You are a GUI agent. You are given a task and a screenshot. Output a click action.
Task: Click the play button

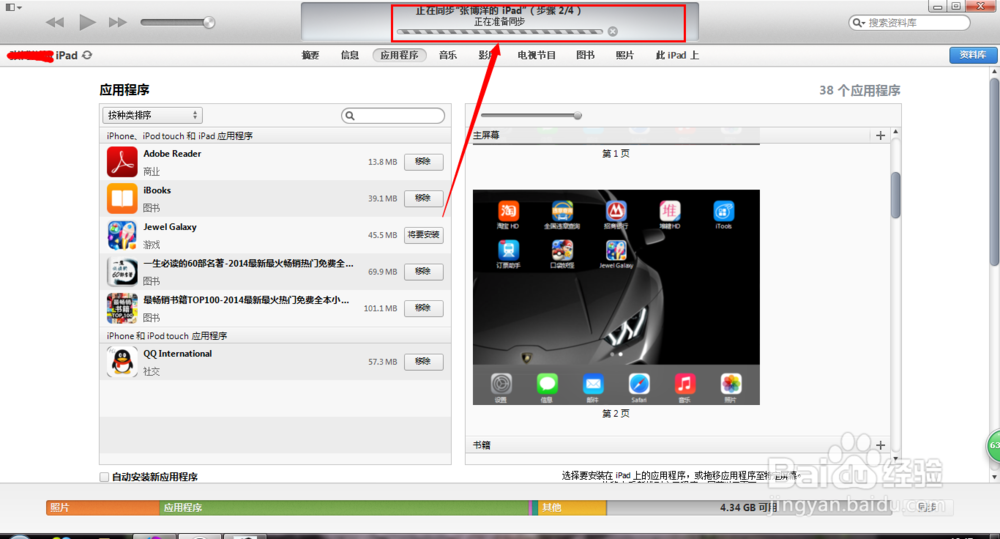click(87, 22)
